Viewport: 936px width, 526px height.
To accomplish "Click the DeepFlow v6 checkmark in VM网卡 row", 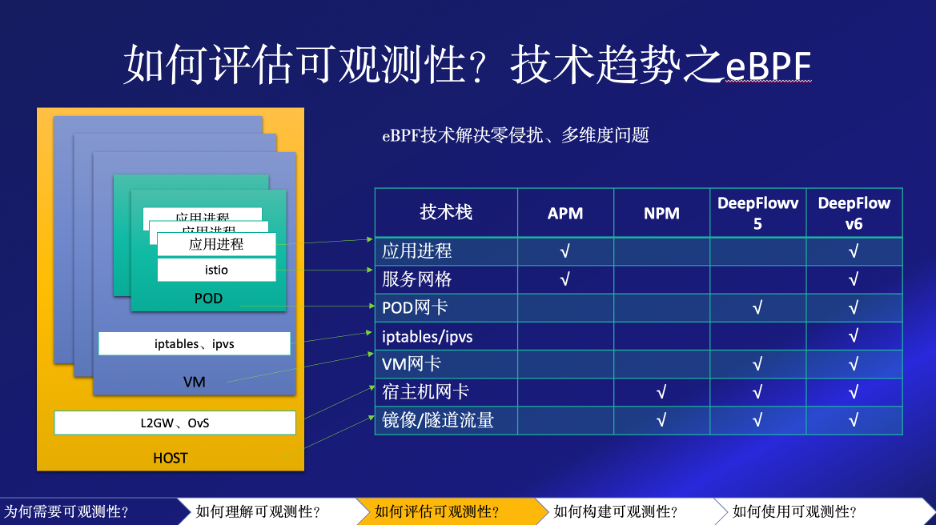I will [x=854, y=364].
